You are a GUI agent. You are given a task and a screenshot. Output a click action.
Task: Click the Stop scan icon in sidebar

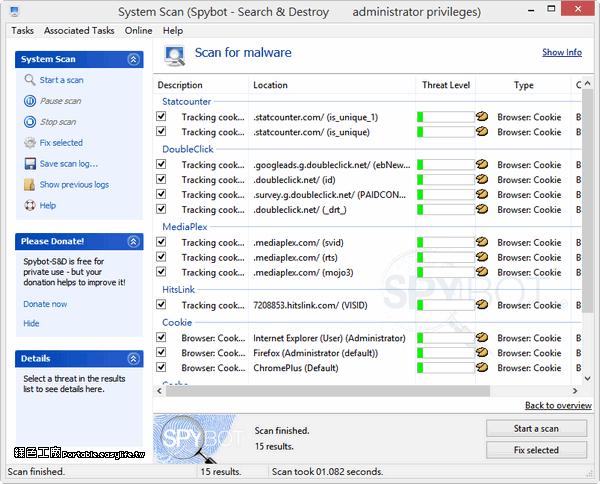[30, 122]
